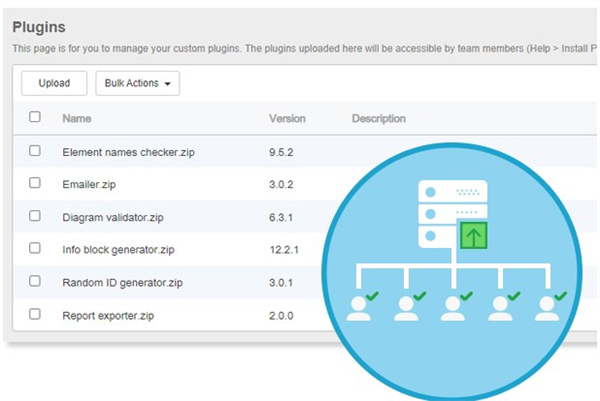Image resolution: width=600 pixels, height=401 pixels.
Task: Toggle the select-all checkbox in header
Action: 35,117
